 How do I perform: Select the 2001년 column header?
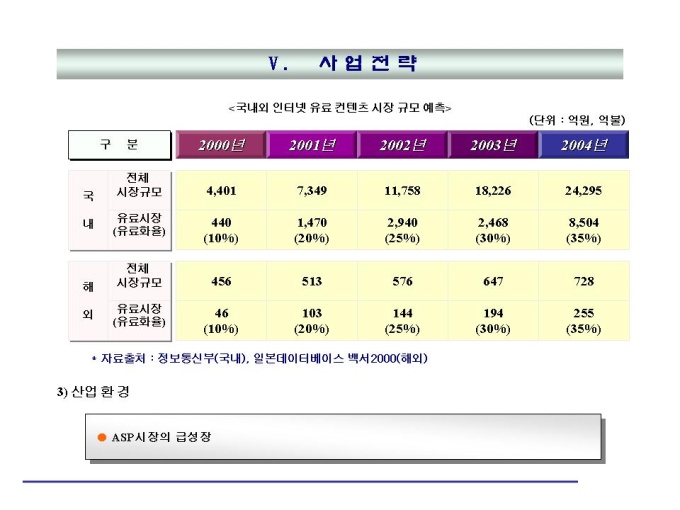click(x=312, y=145)
